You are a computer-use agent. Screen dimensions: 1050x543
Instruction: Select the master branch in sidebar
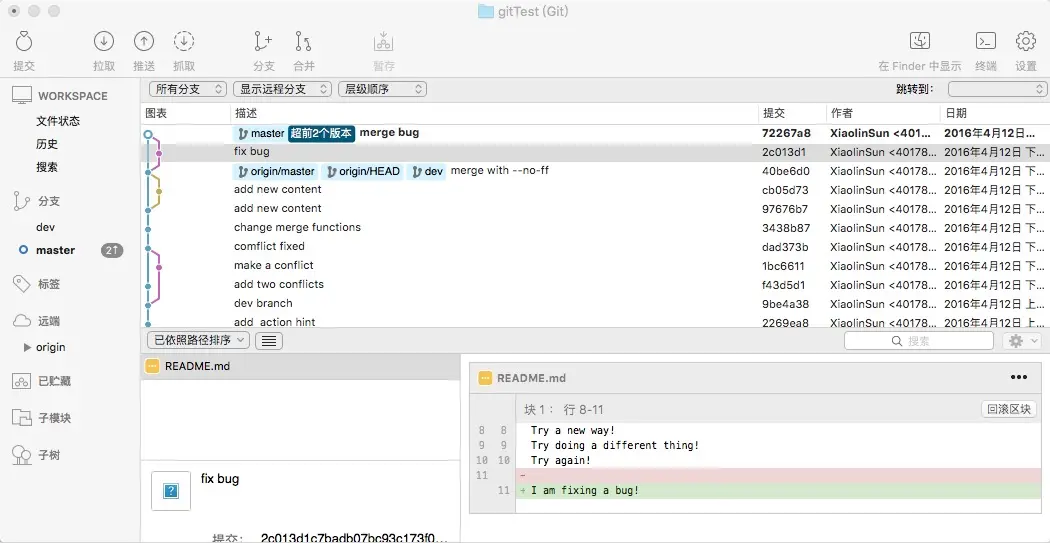(x=56, y=250)
